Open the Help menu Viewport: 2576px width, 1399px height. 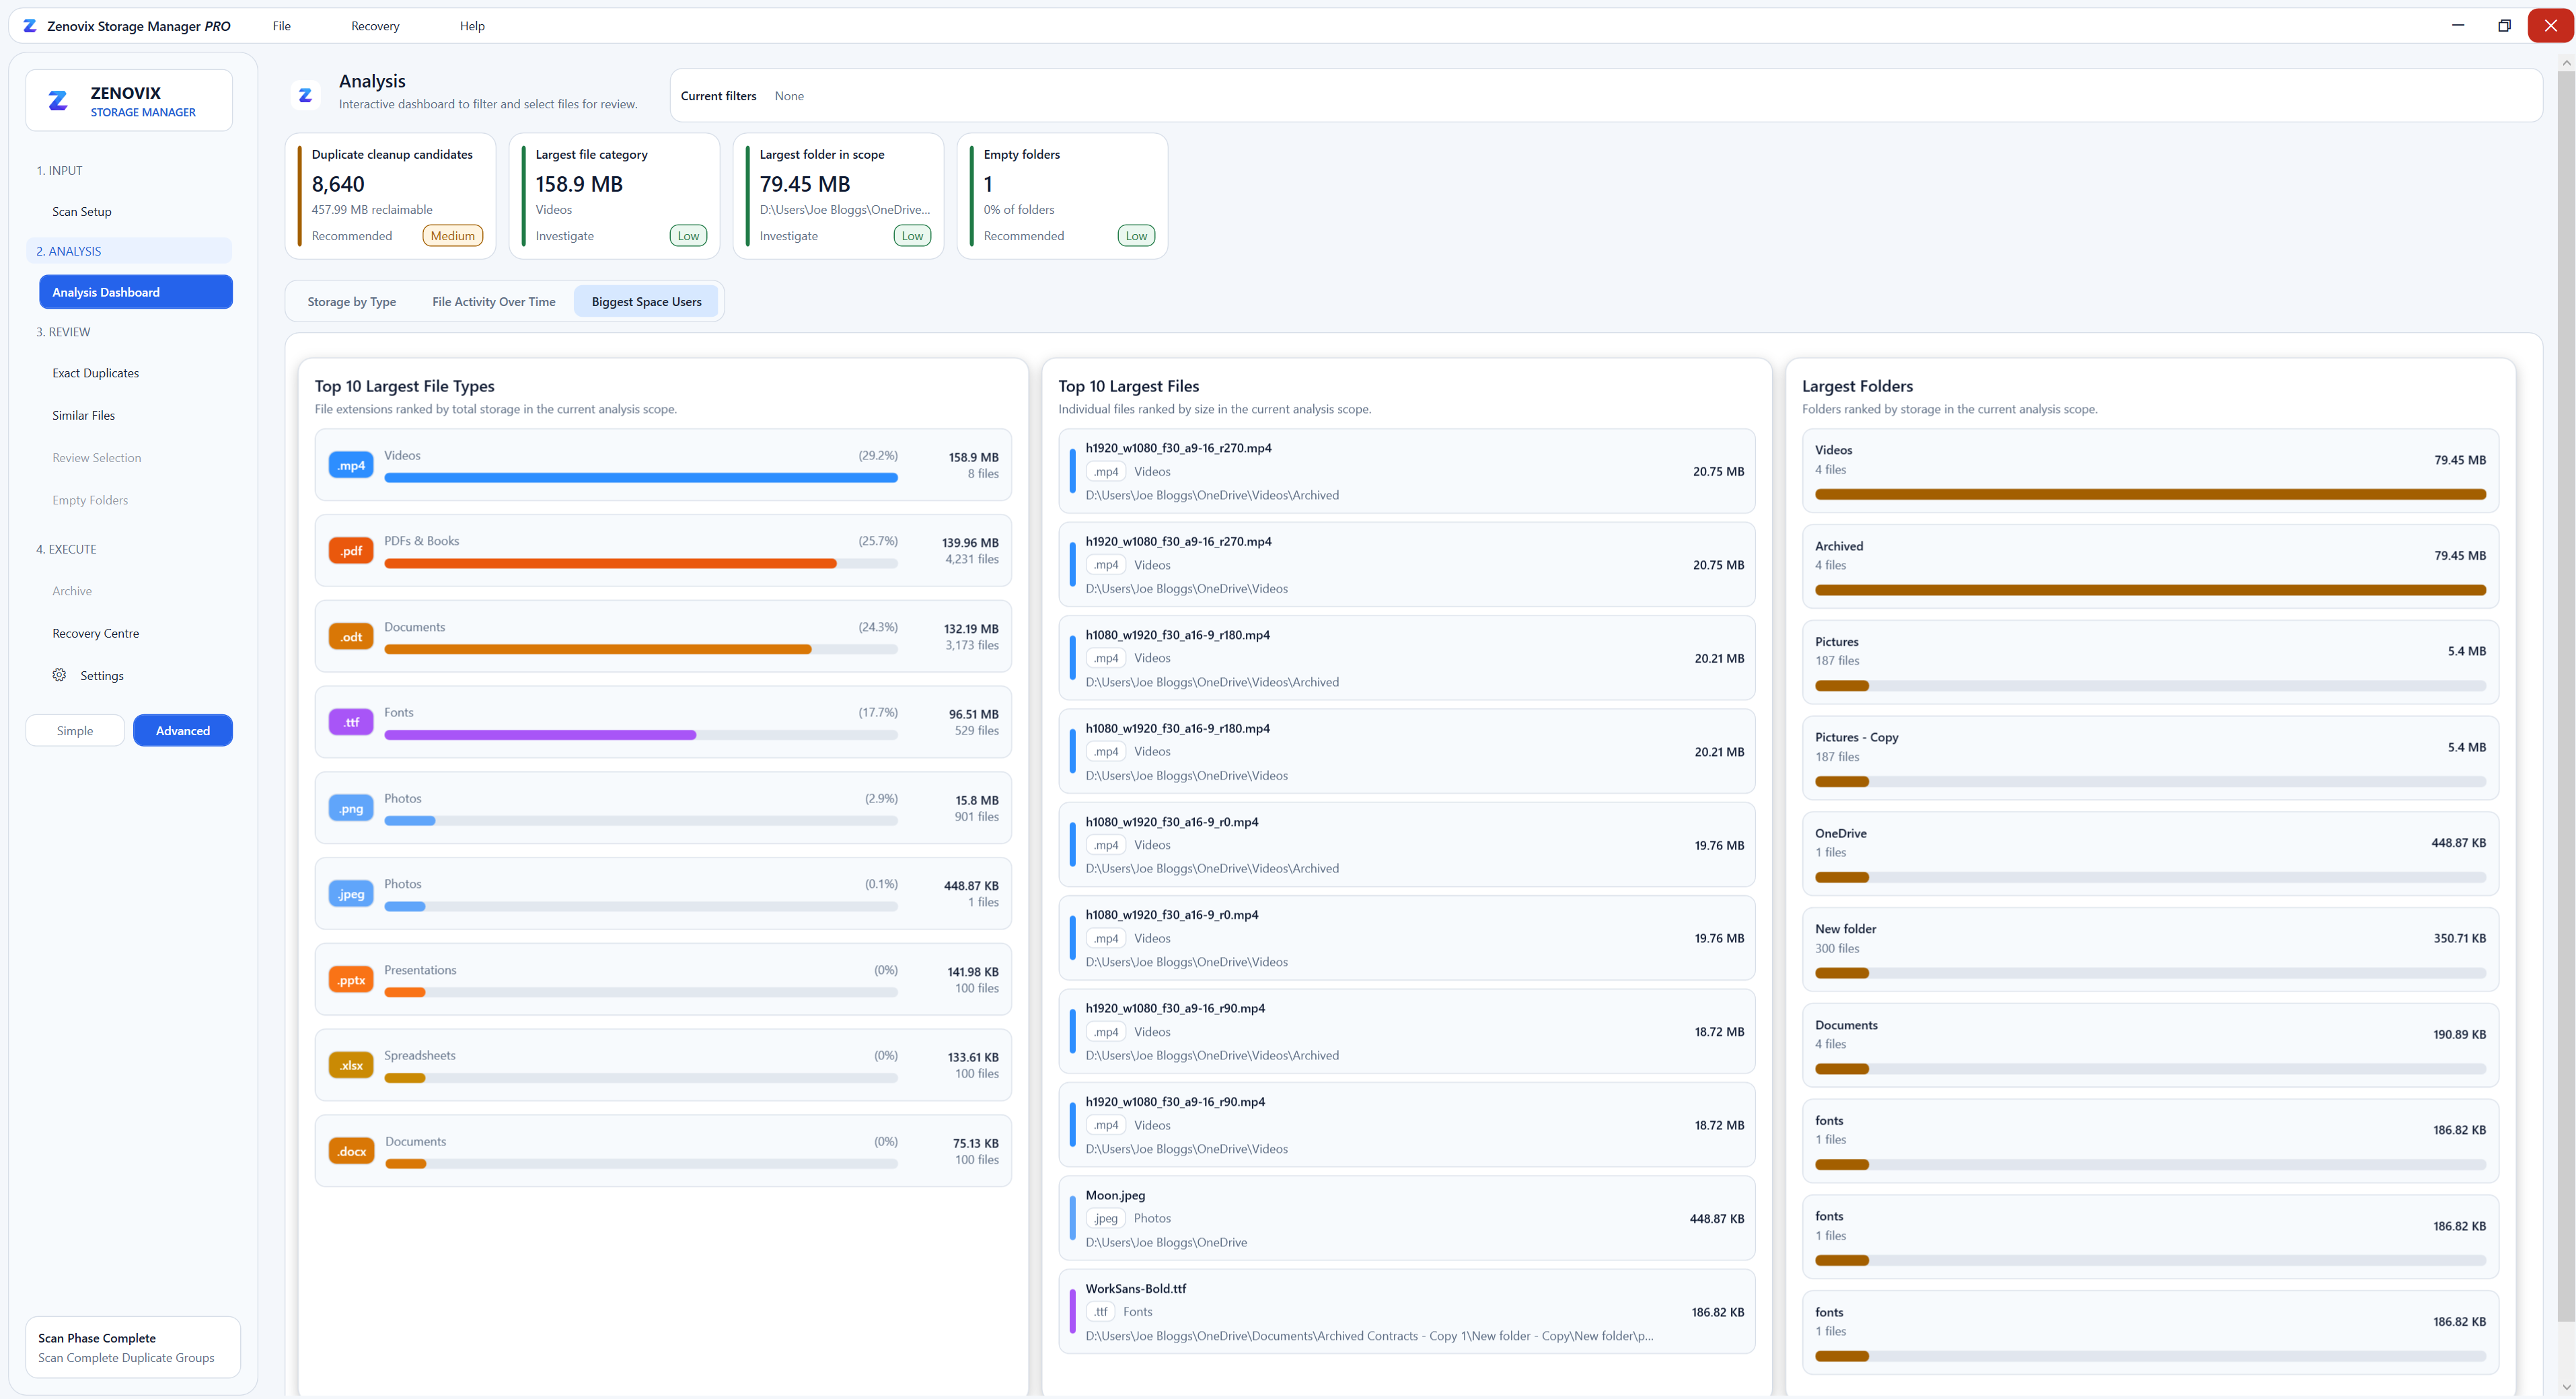pyautogui.click(x=472, y=26)
